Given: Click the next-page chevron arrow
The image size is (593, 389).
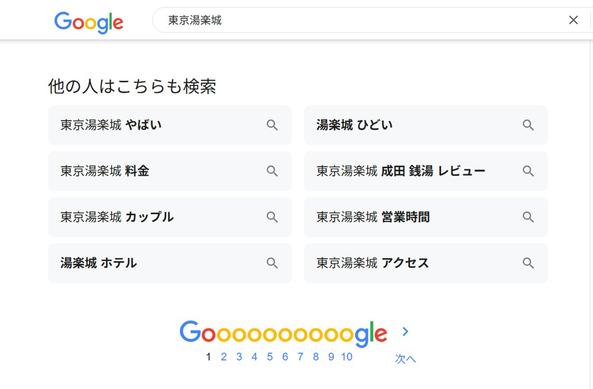Looking at the screenshot, I should pos(405,332).
